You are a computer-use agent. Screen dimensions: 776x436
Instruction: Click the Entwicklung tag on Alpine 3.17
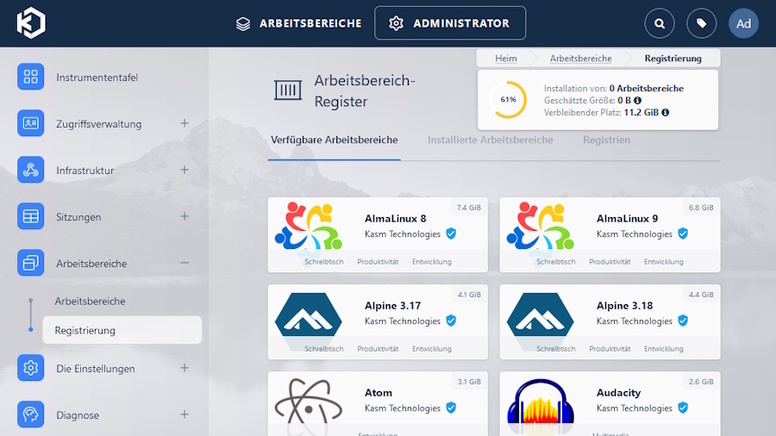[432, 349]
